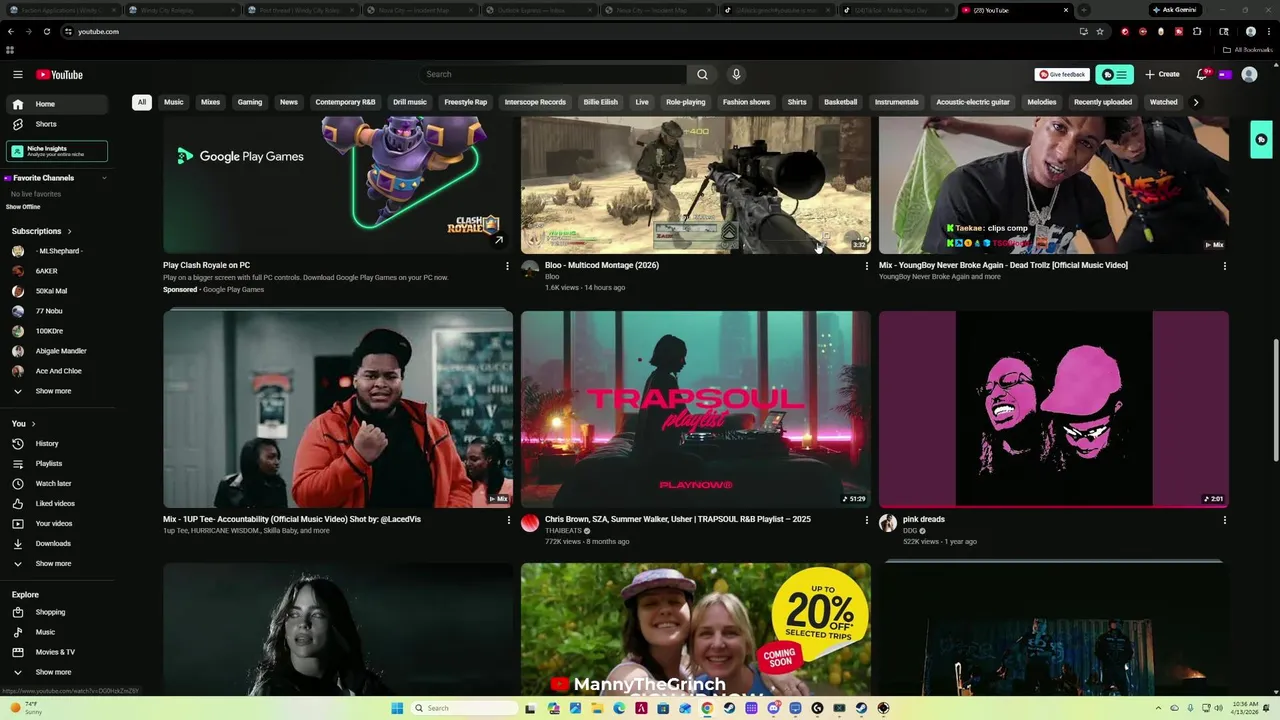The height and width of the screenshot is (720, 1280).
Task: Show next filter chips arrow
Action: [x=1195, y=102]
